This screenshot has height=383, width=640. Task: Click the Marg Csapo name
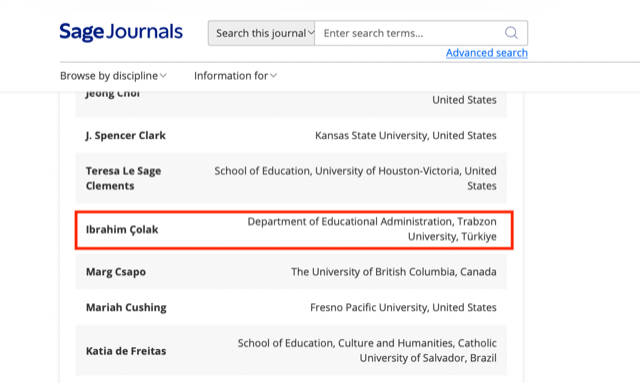click(116, 272)
